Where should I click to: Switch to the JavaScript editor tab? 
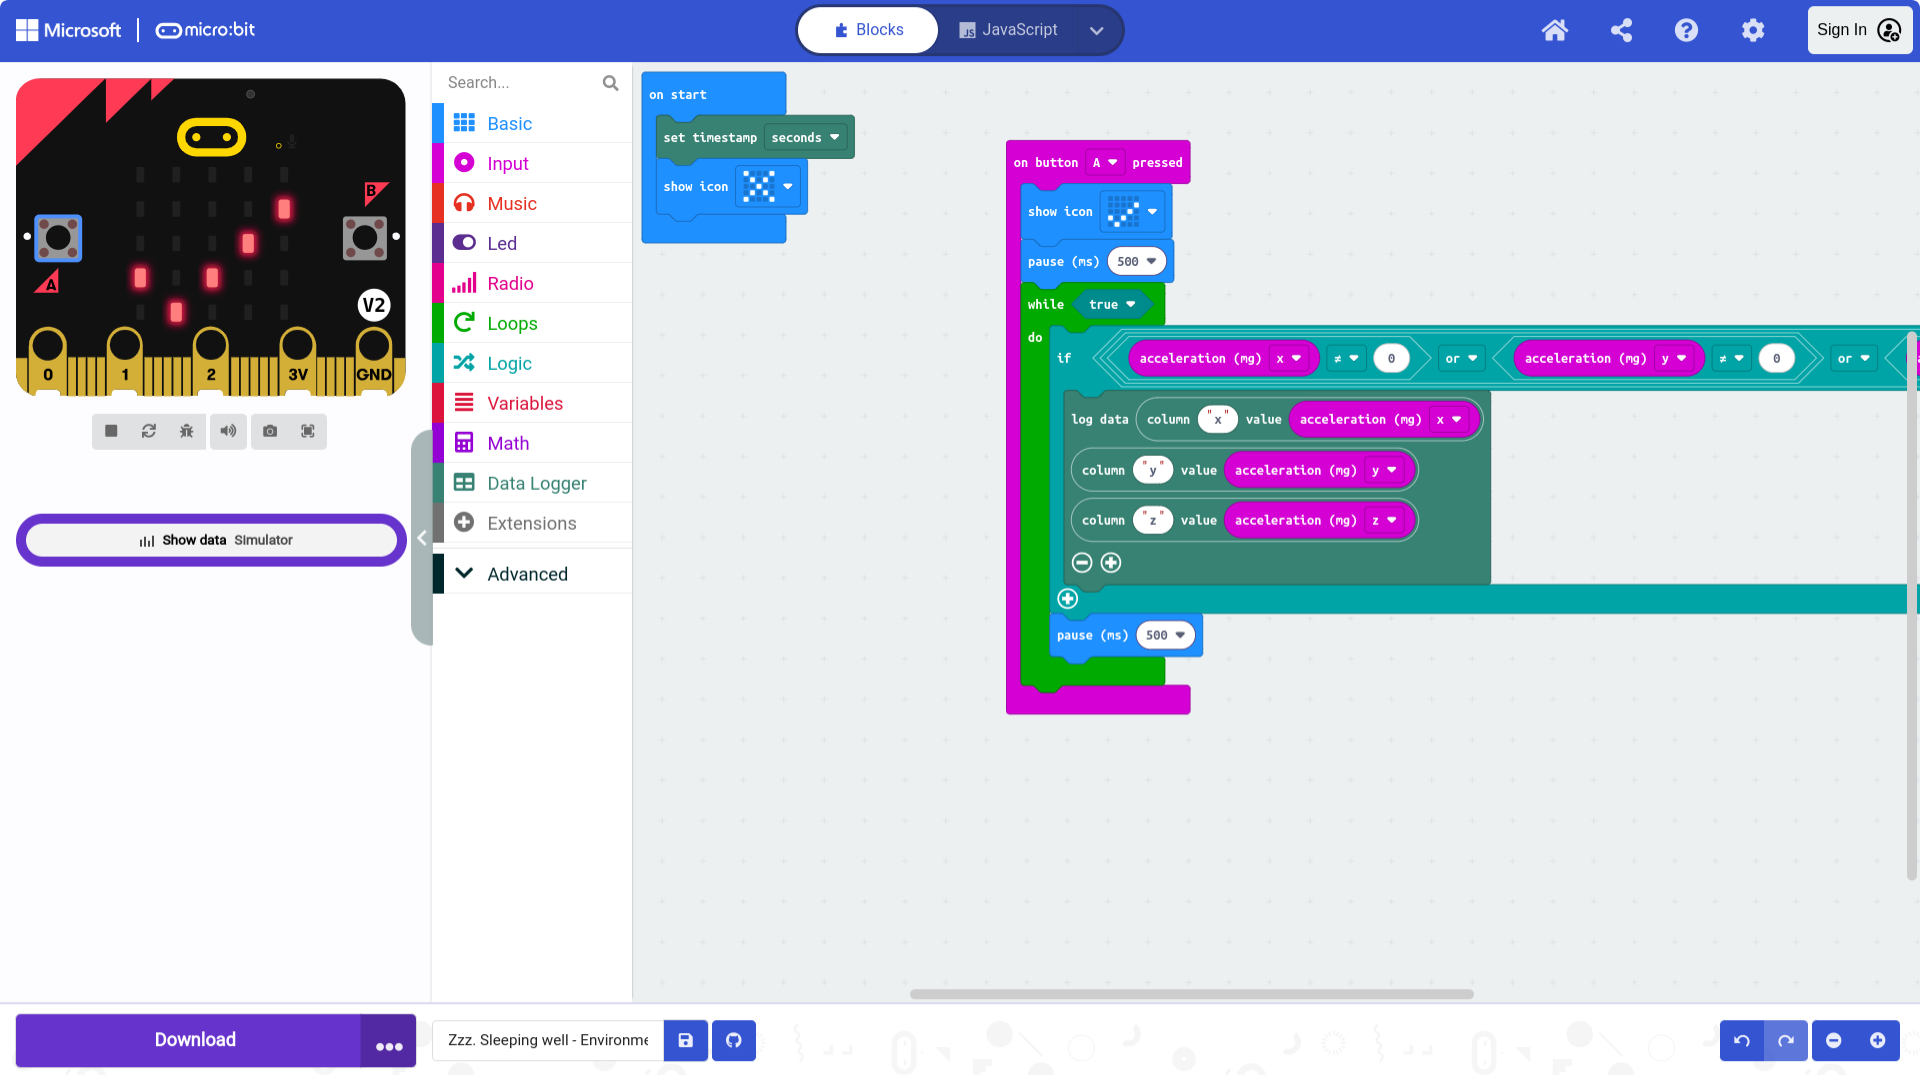pos(1008,30)
